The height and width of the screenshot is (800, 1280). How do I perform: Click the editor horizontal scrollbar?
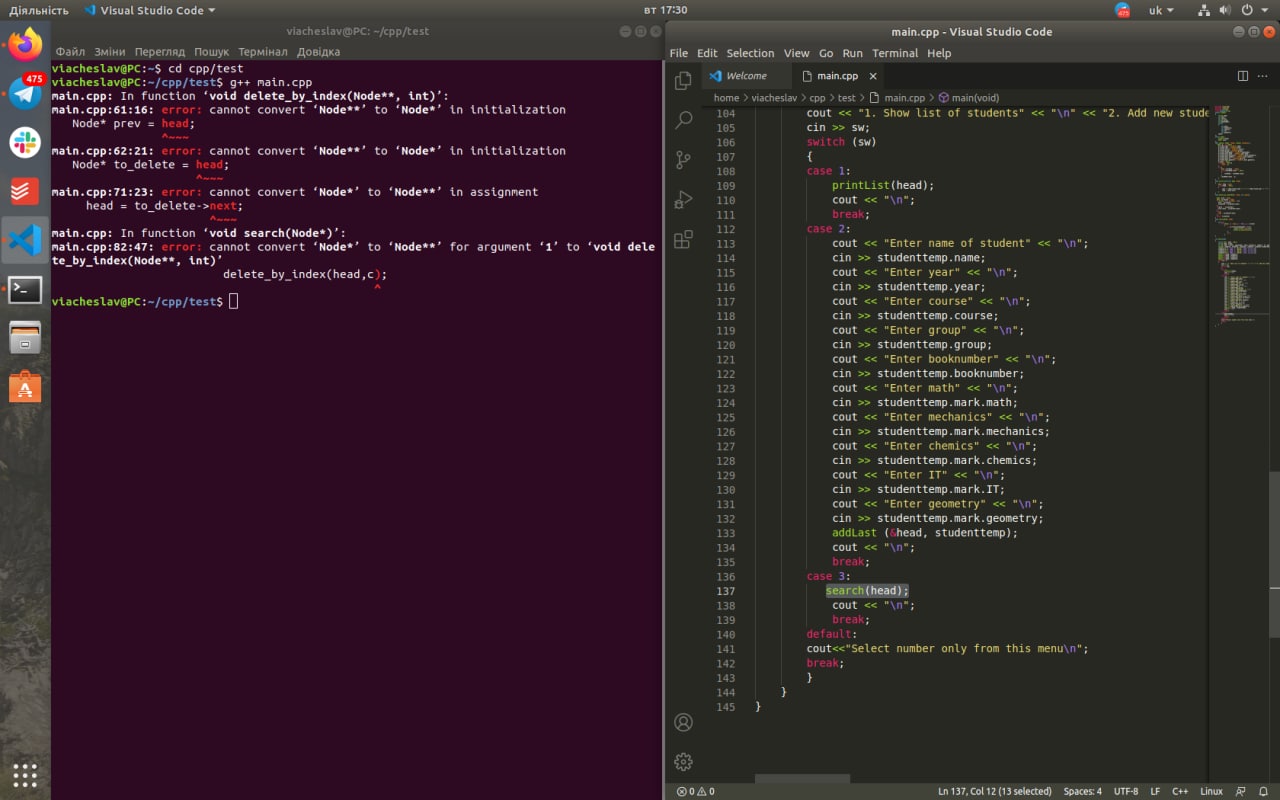tap(802, 778)
